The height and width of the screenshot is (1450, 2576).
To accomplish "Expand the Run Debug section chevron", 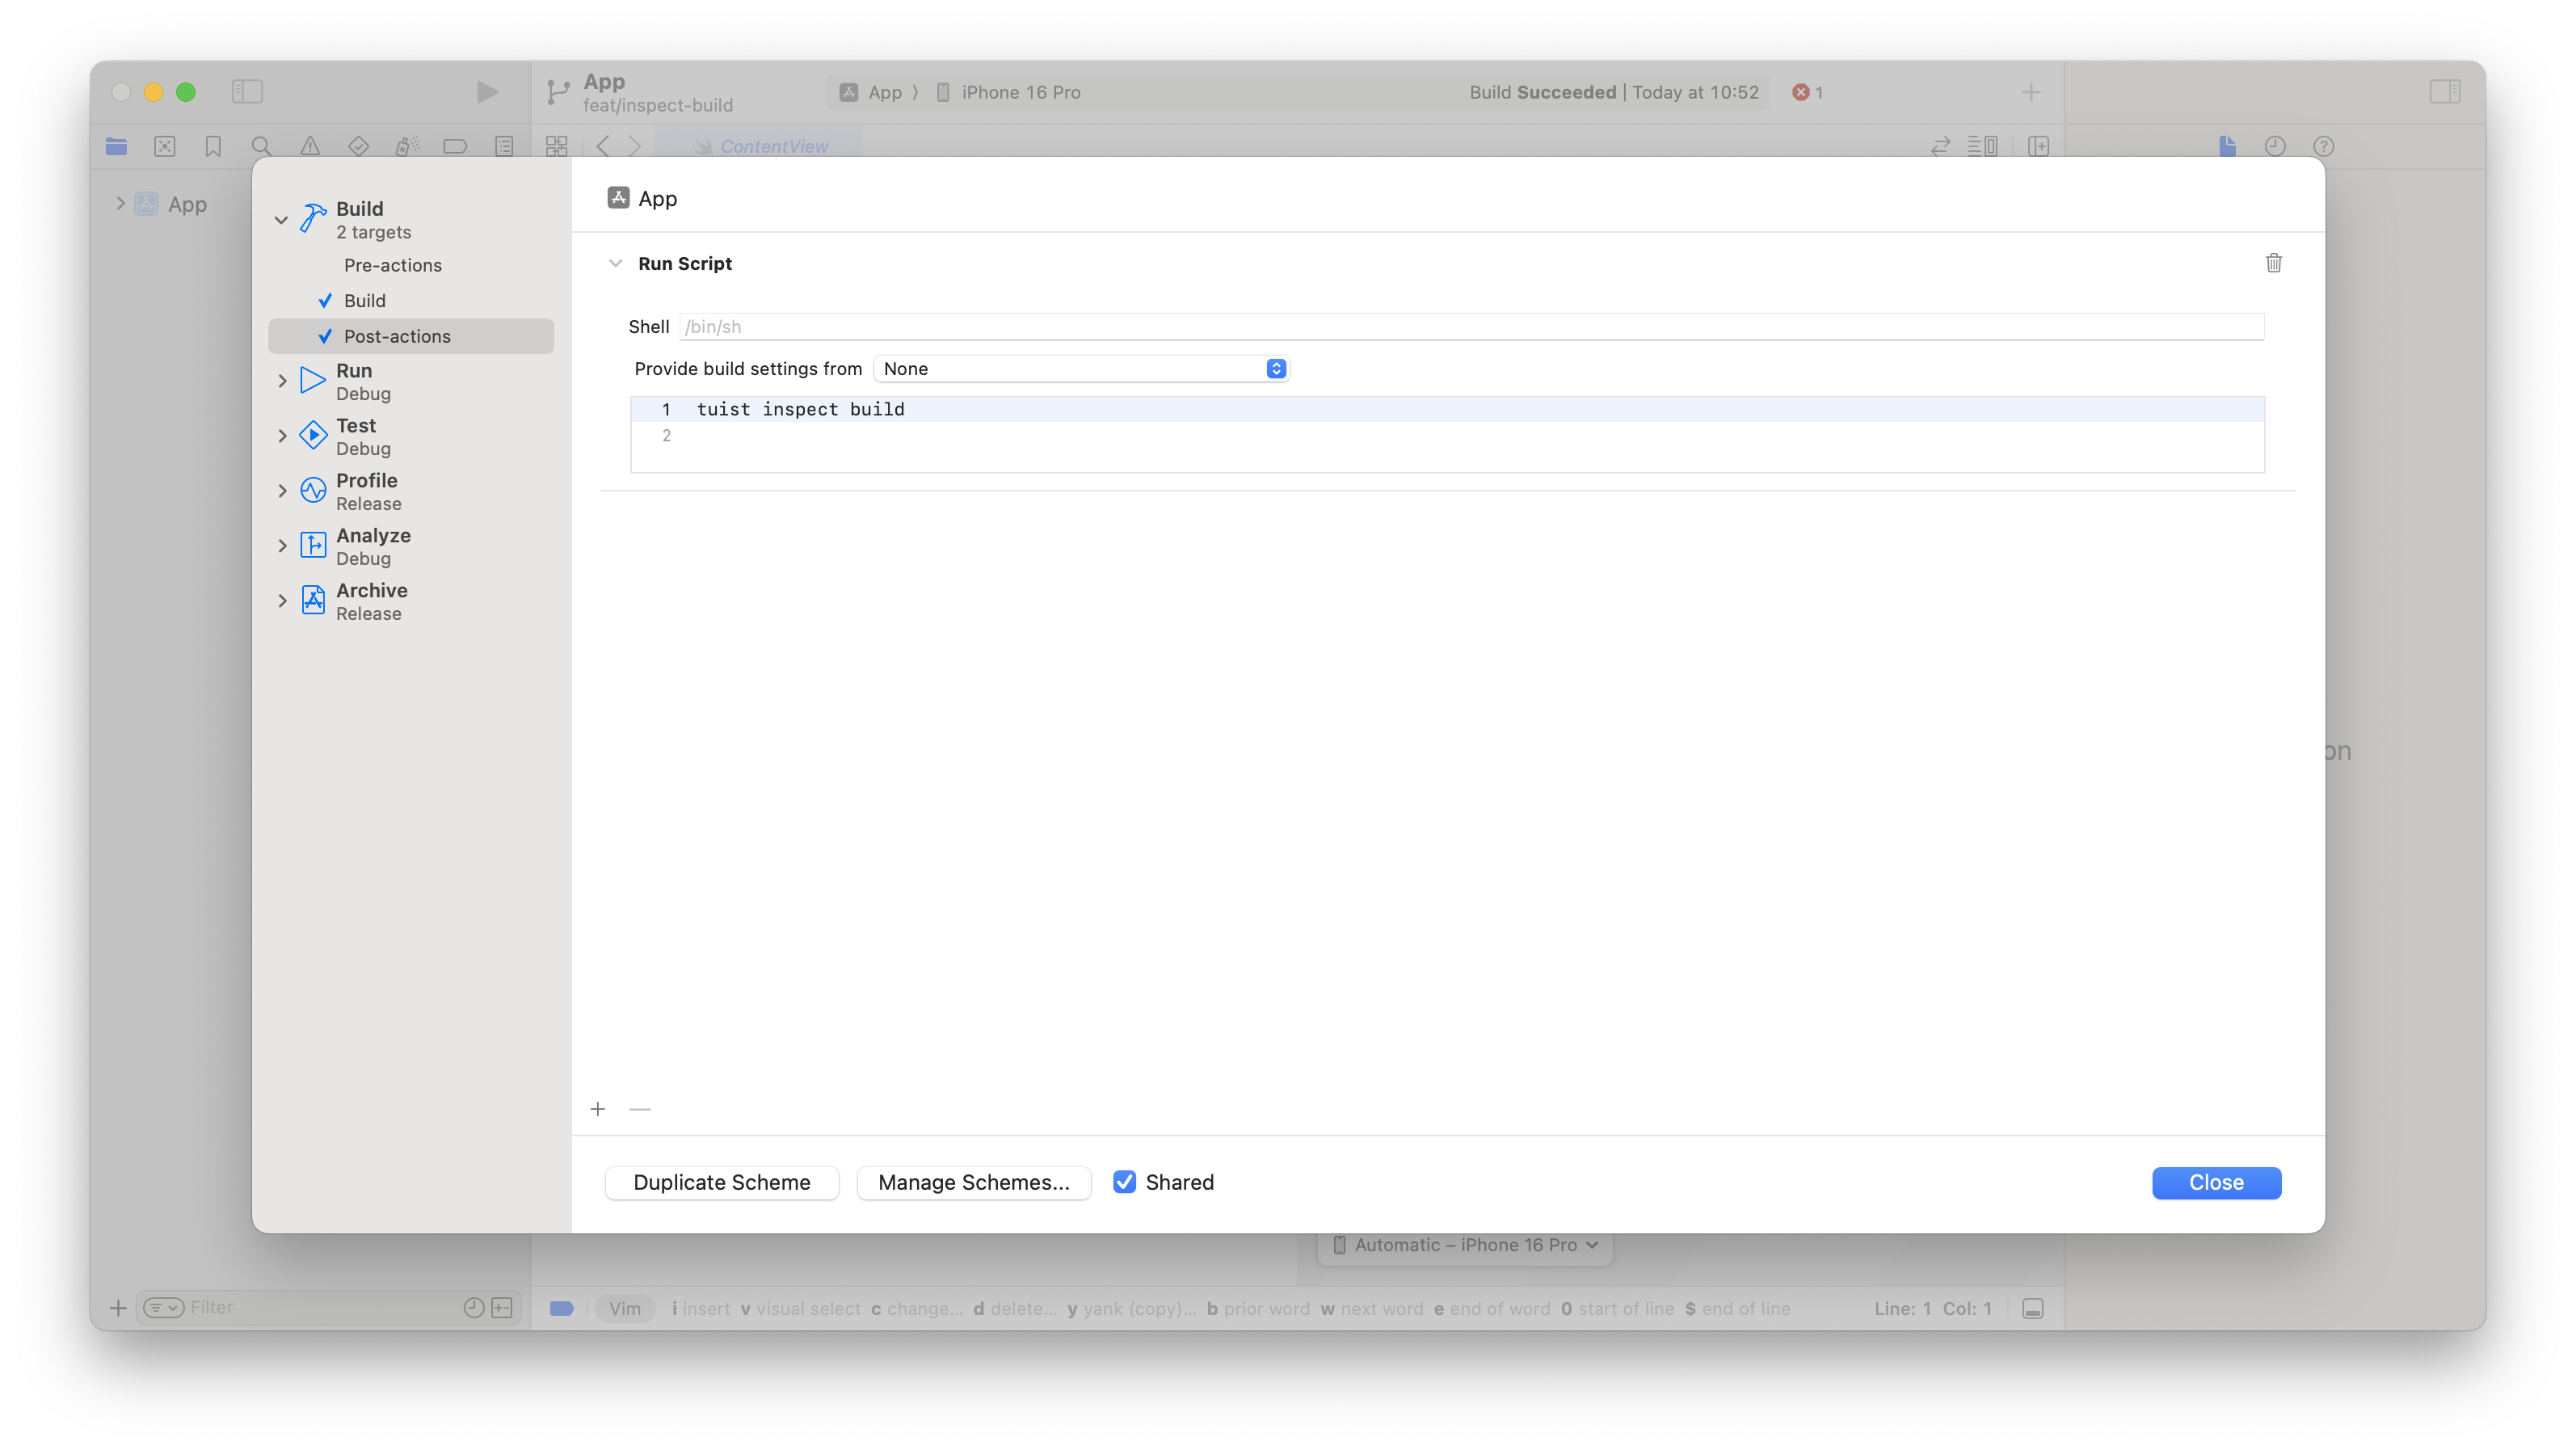I will coord(282,381).
